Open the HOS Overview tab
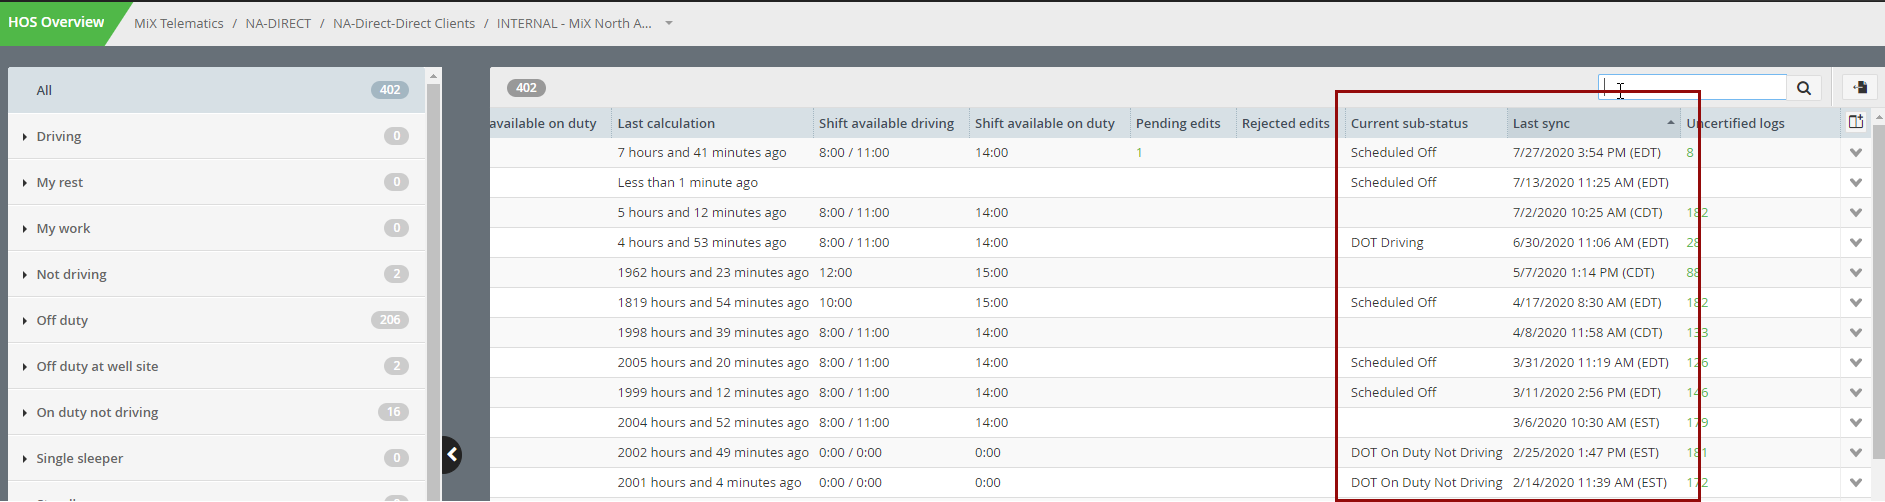 point(56,22)
